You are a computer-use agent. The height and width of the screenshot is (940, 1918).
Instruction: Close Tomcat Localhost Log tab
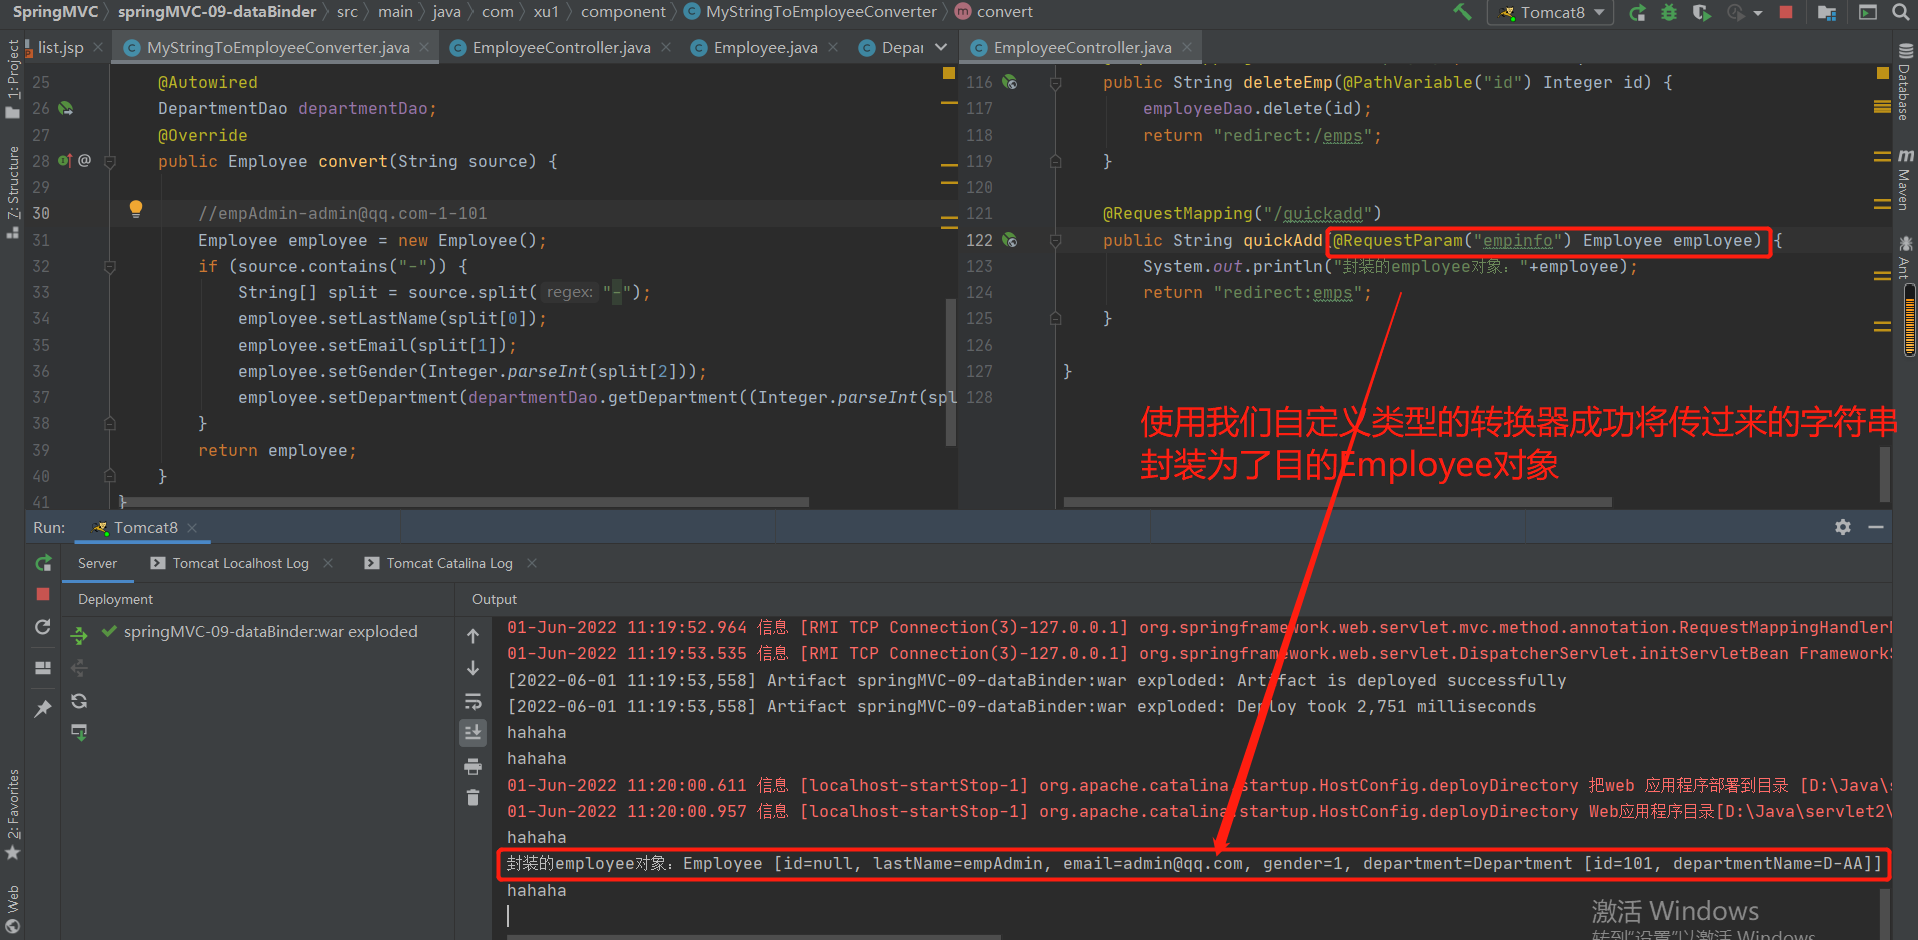327,563
